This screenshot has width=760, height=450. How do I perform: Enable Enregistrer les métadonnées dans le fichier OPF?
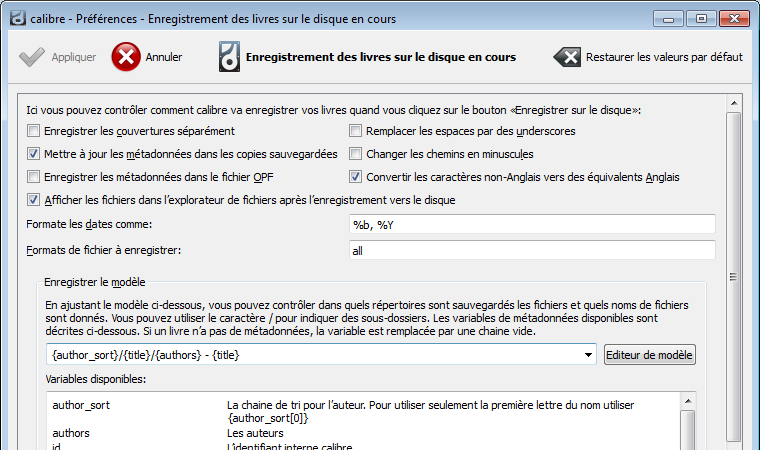pos(33,177)
